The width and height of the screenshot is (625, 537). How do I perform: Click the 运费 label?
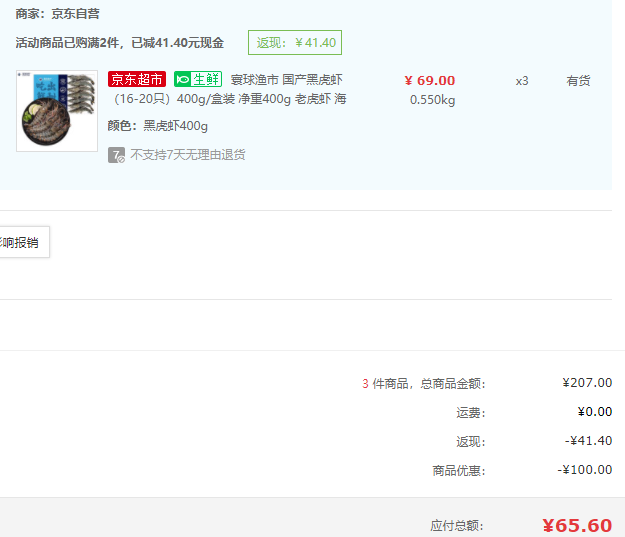pos(471,413)
